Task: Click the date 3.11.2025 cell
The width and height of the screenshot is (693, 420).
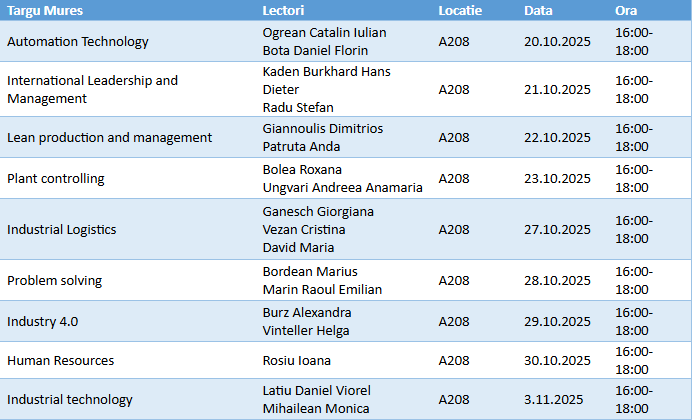Action: coord(553,400)
